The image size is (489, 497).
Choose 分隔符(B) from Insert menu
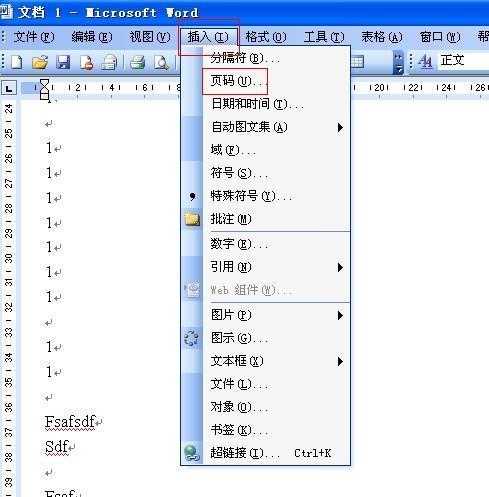point(266,58)
